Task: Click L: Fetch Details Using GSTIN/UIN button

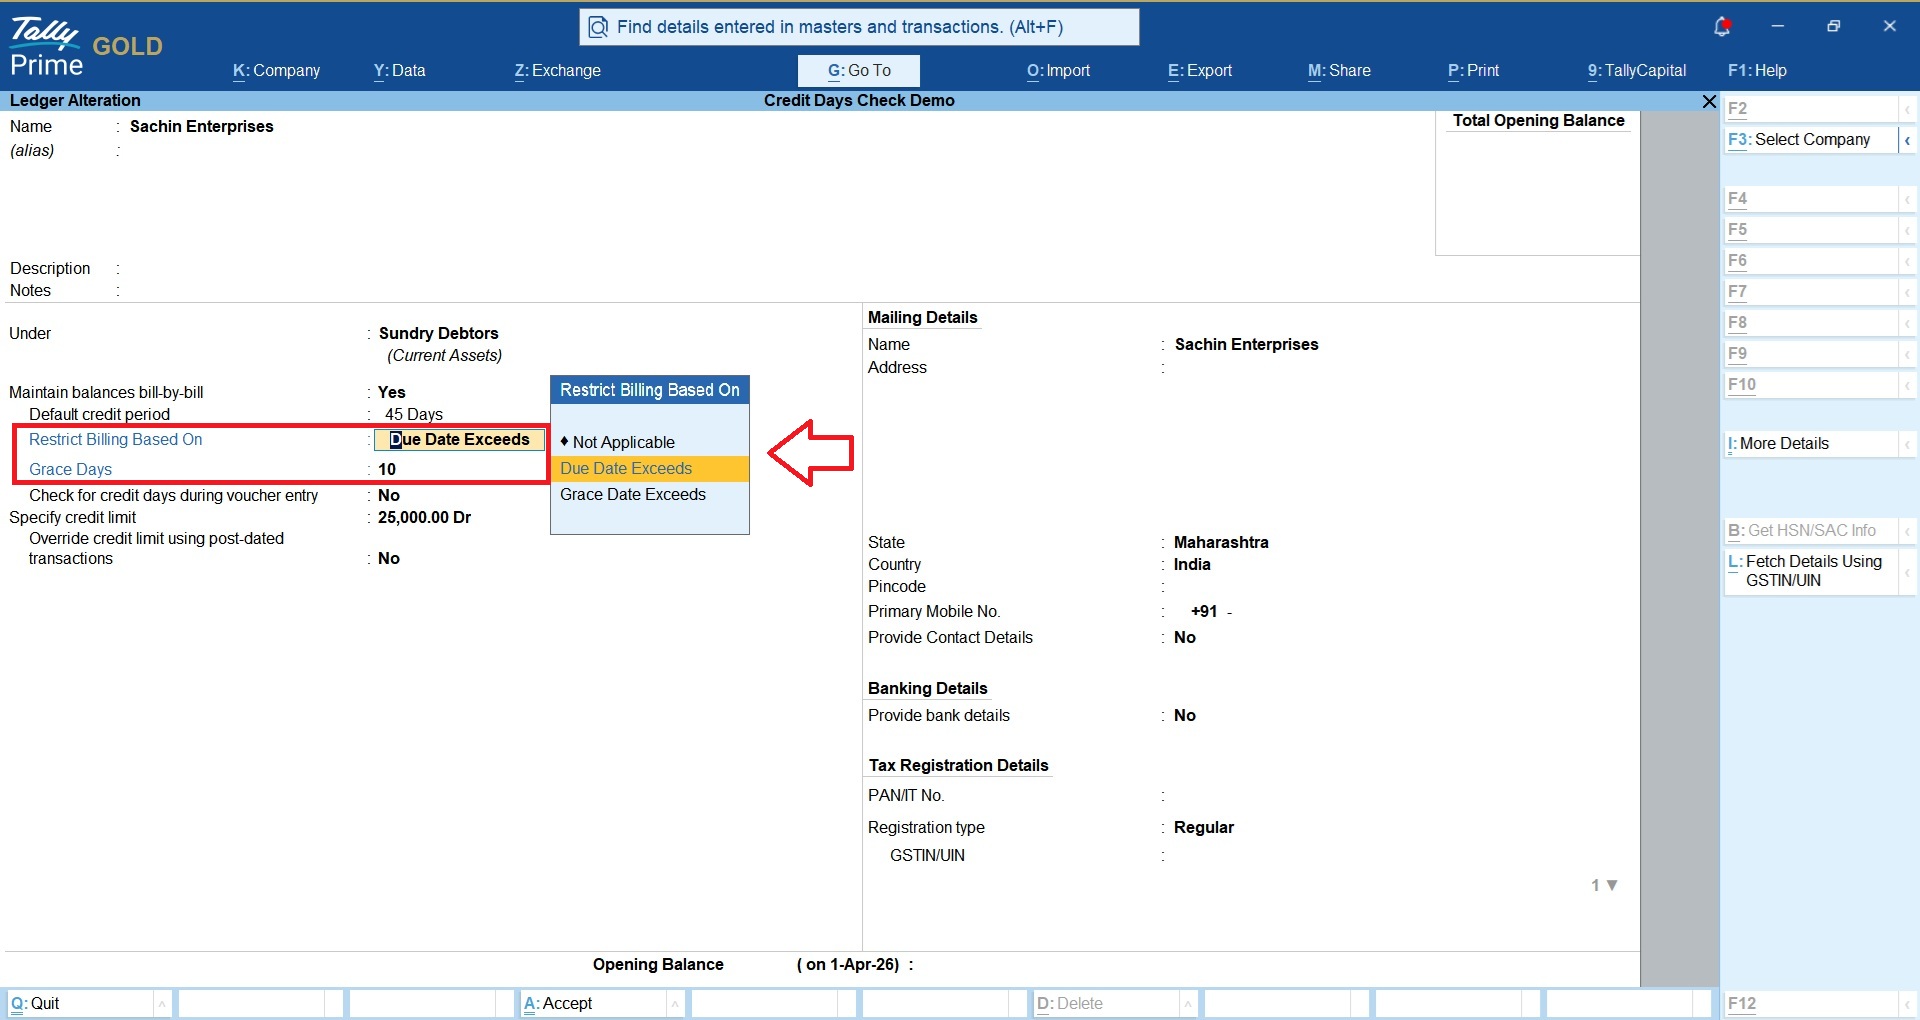Action: click(1811, 571)
